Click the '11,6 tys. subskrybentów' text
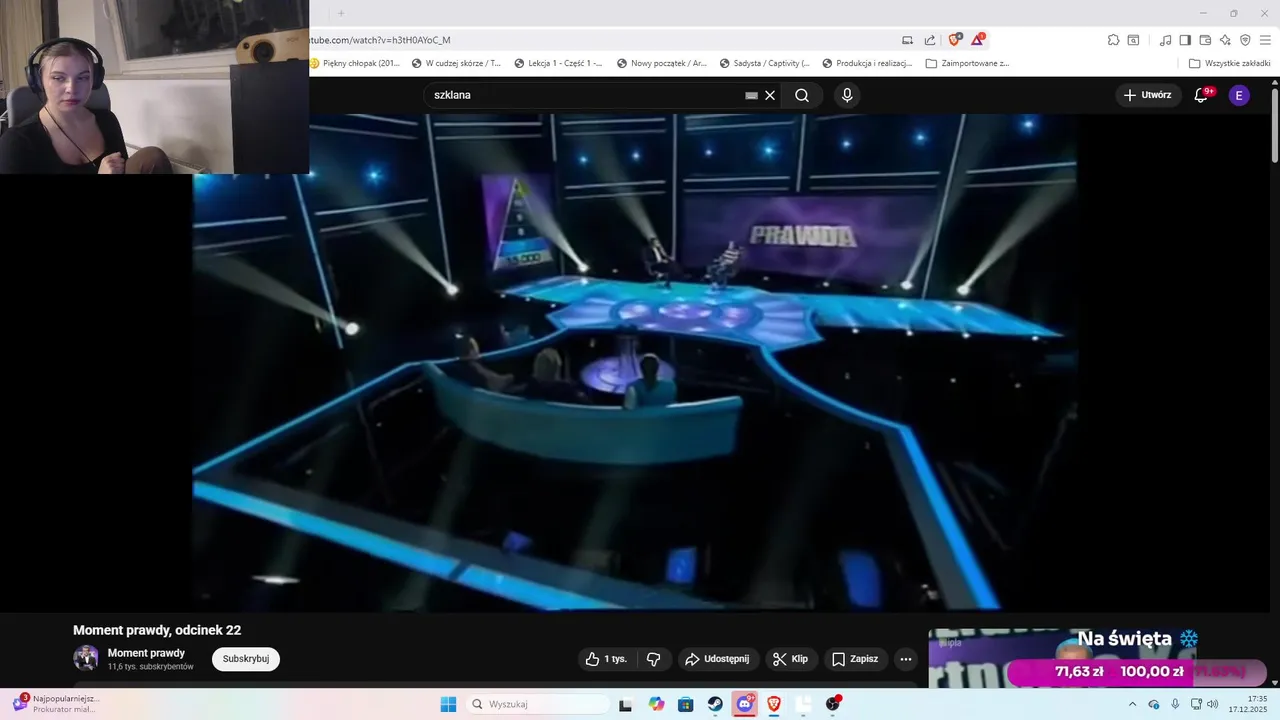This screenshot has height=720, width=1280. coord(151,666)
